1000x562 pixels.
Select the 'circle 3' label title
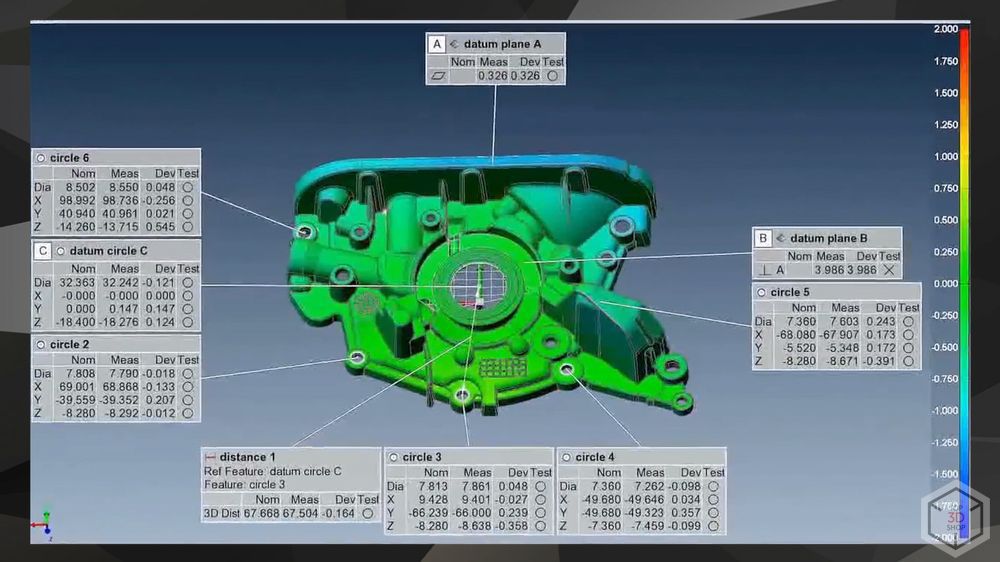pos(422,457)
